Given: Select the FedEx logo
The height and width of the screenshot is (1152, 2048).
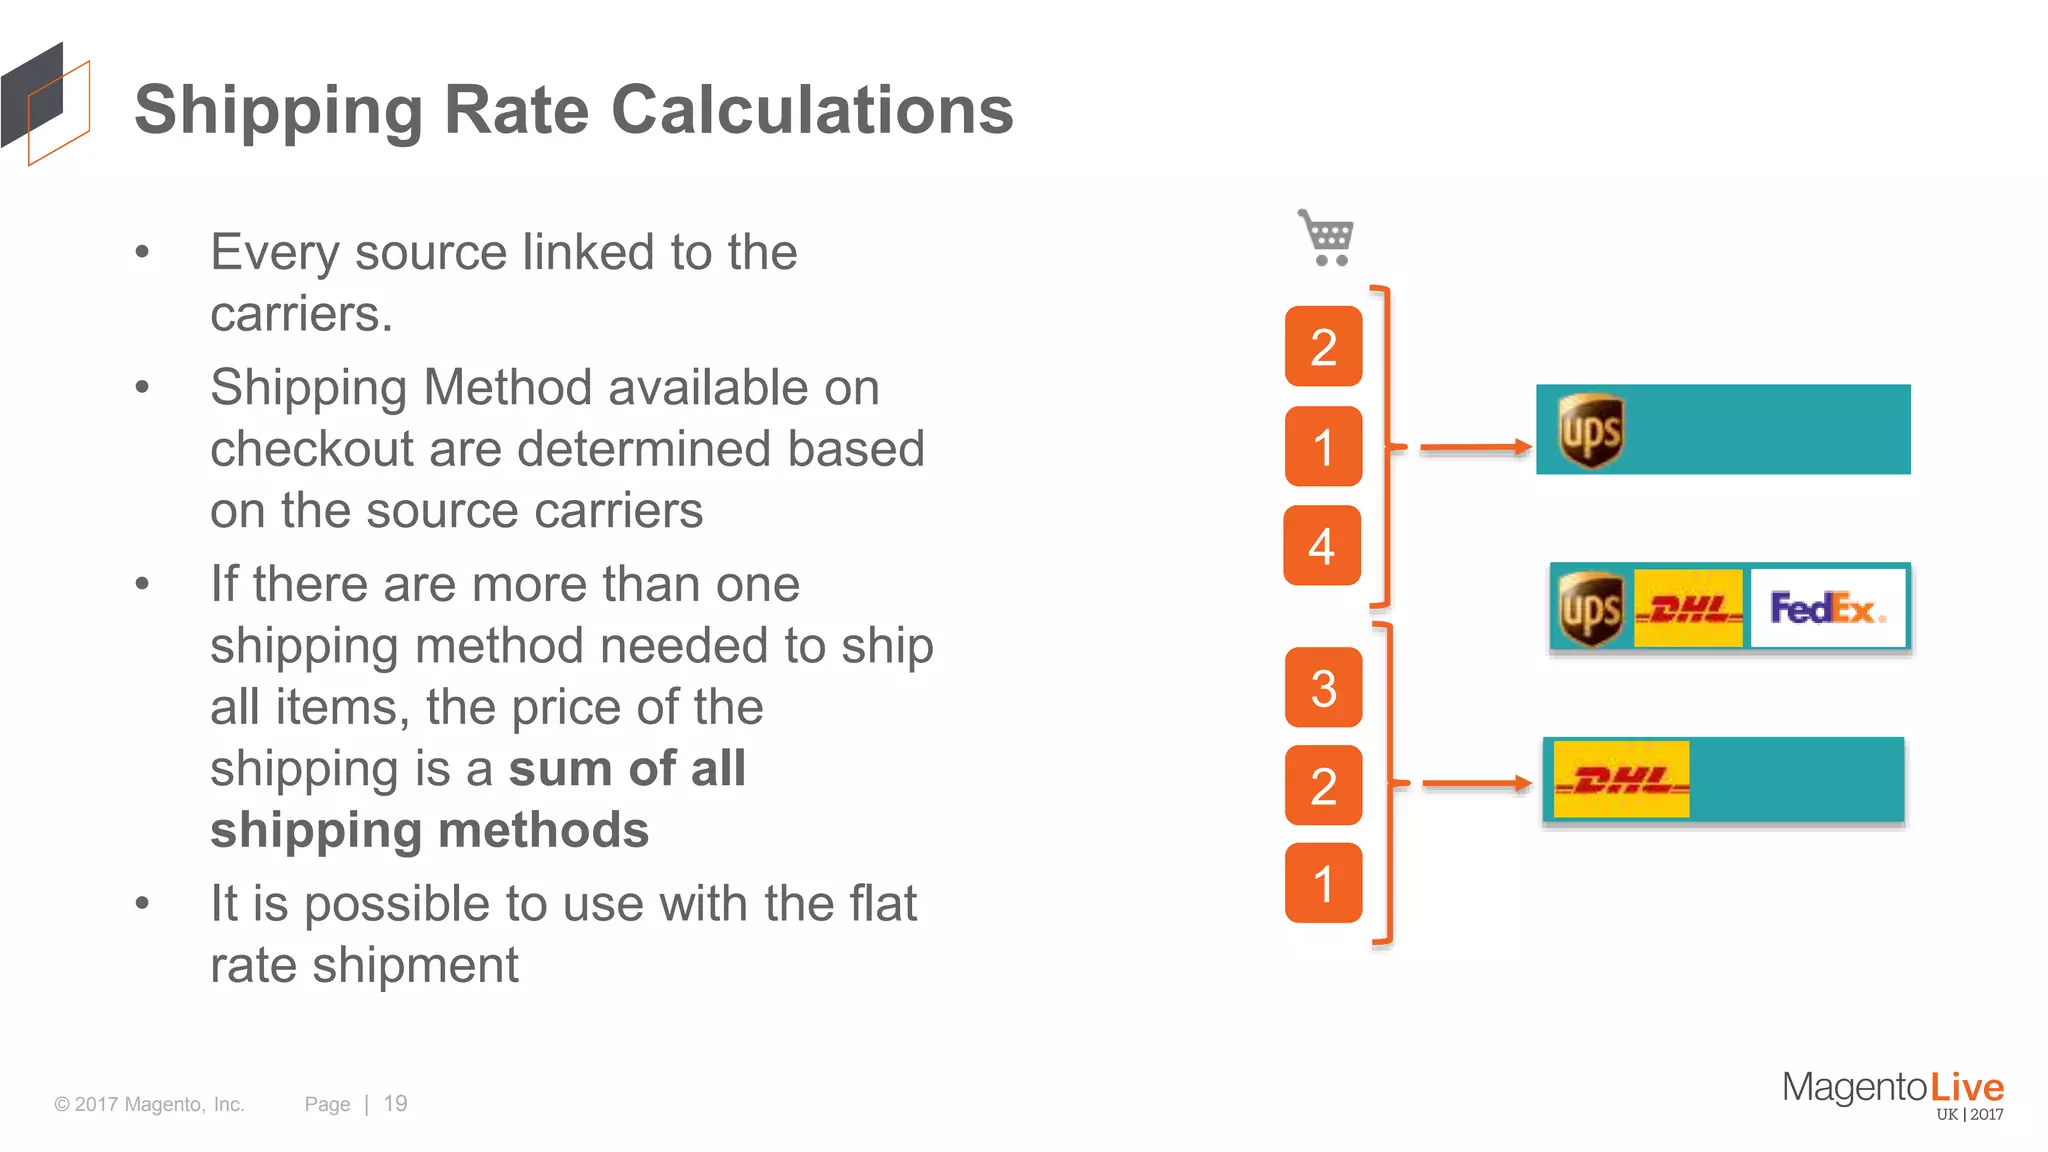Looking at the screenshot, I should point(1827,608).
